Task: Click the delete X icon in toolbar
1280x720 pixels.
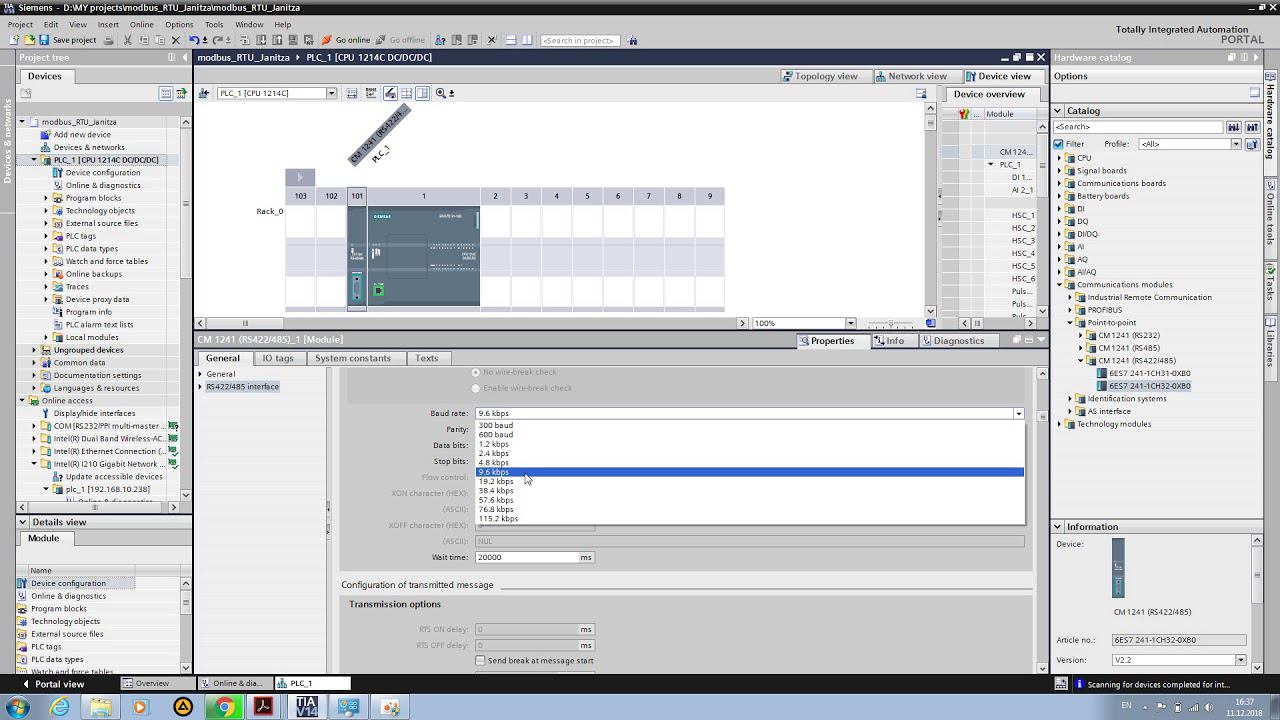Action: point(176,40)
